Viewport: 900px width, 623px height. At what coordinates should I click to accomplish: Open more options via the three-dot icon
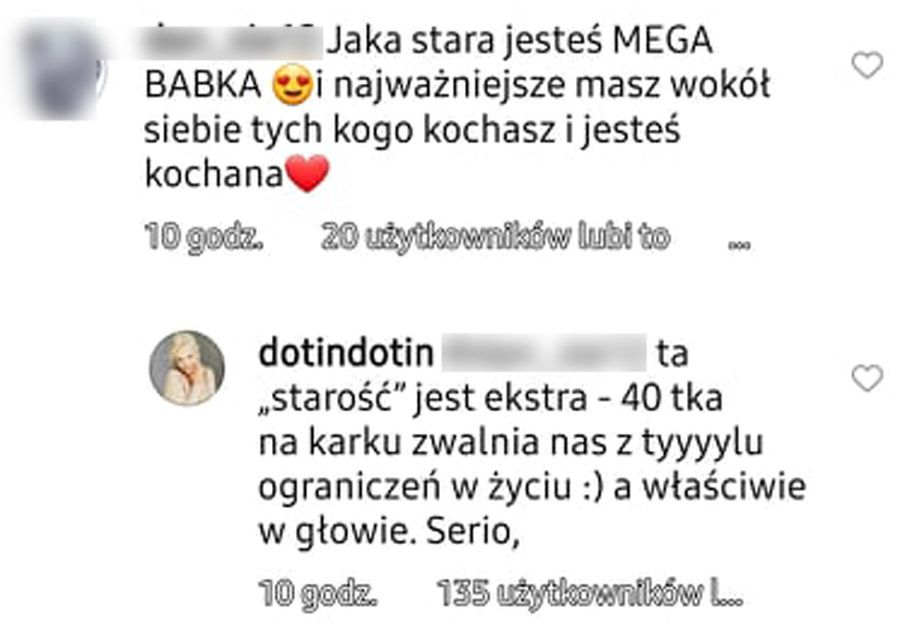pyautogui.click(x=739, y=245)
